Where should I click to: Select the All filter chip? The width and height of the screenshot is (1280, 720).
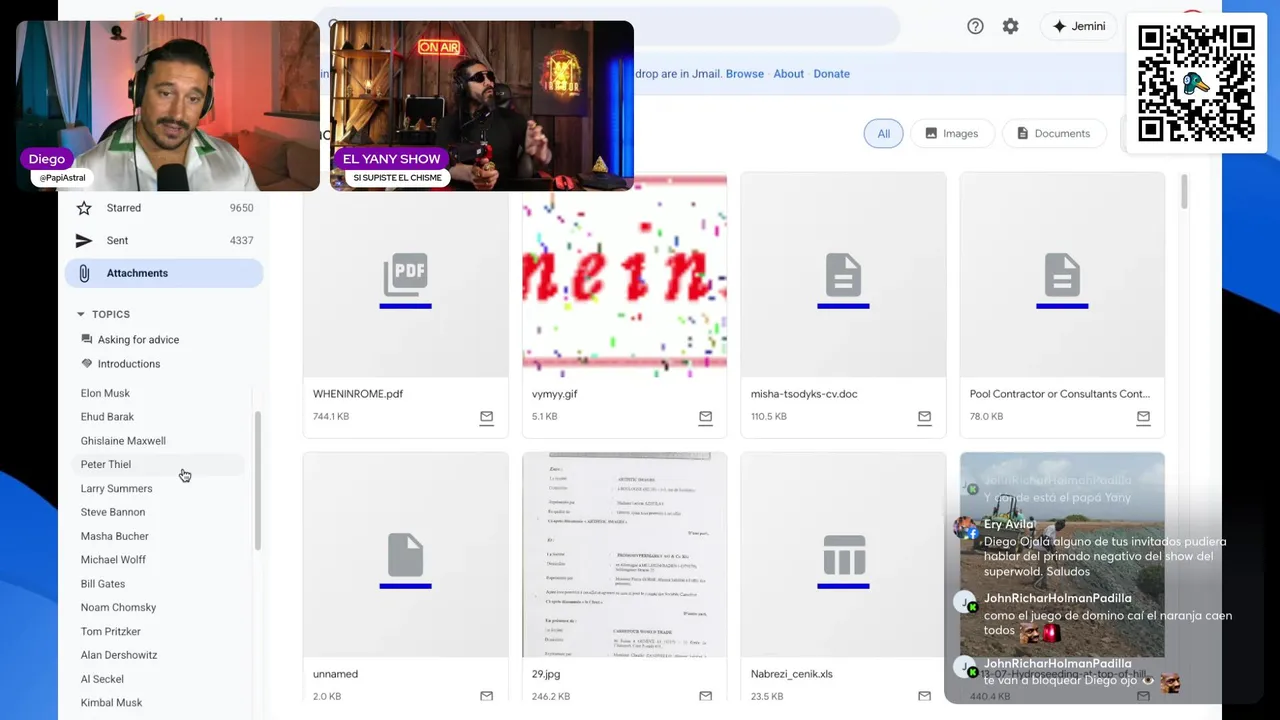point(884,133)
